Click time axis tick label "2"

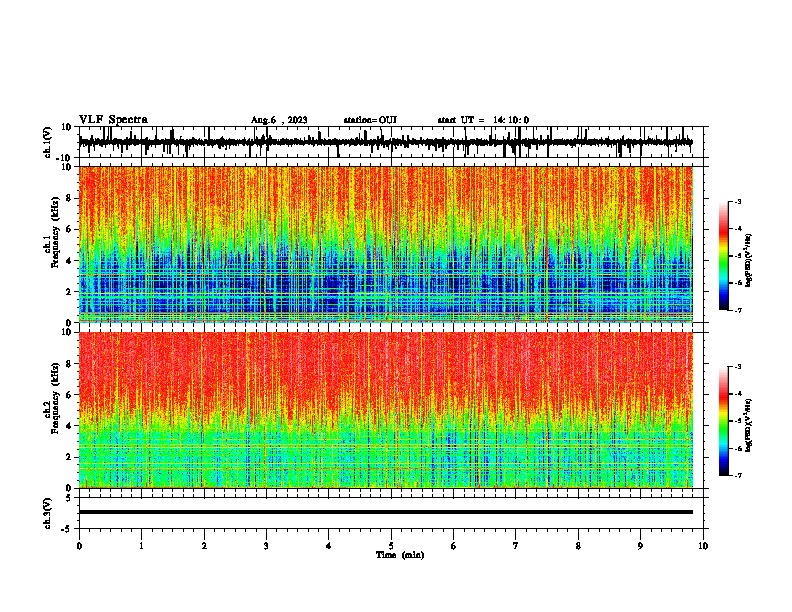(204, 546)
